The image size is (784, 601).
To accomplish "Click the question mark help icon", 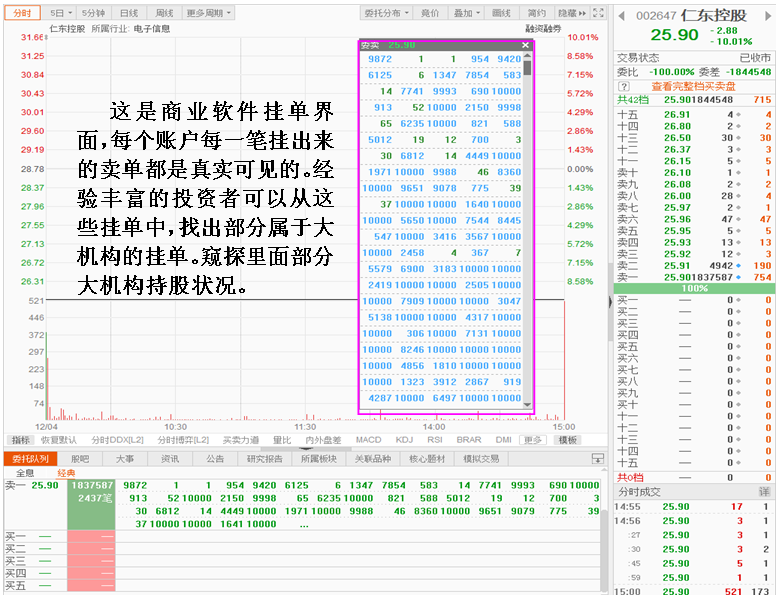I will 624,86.
